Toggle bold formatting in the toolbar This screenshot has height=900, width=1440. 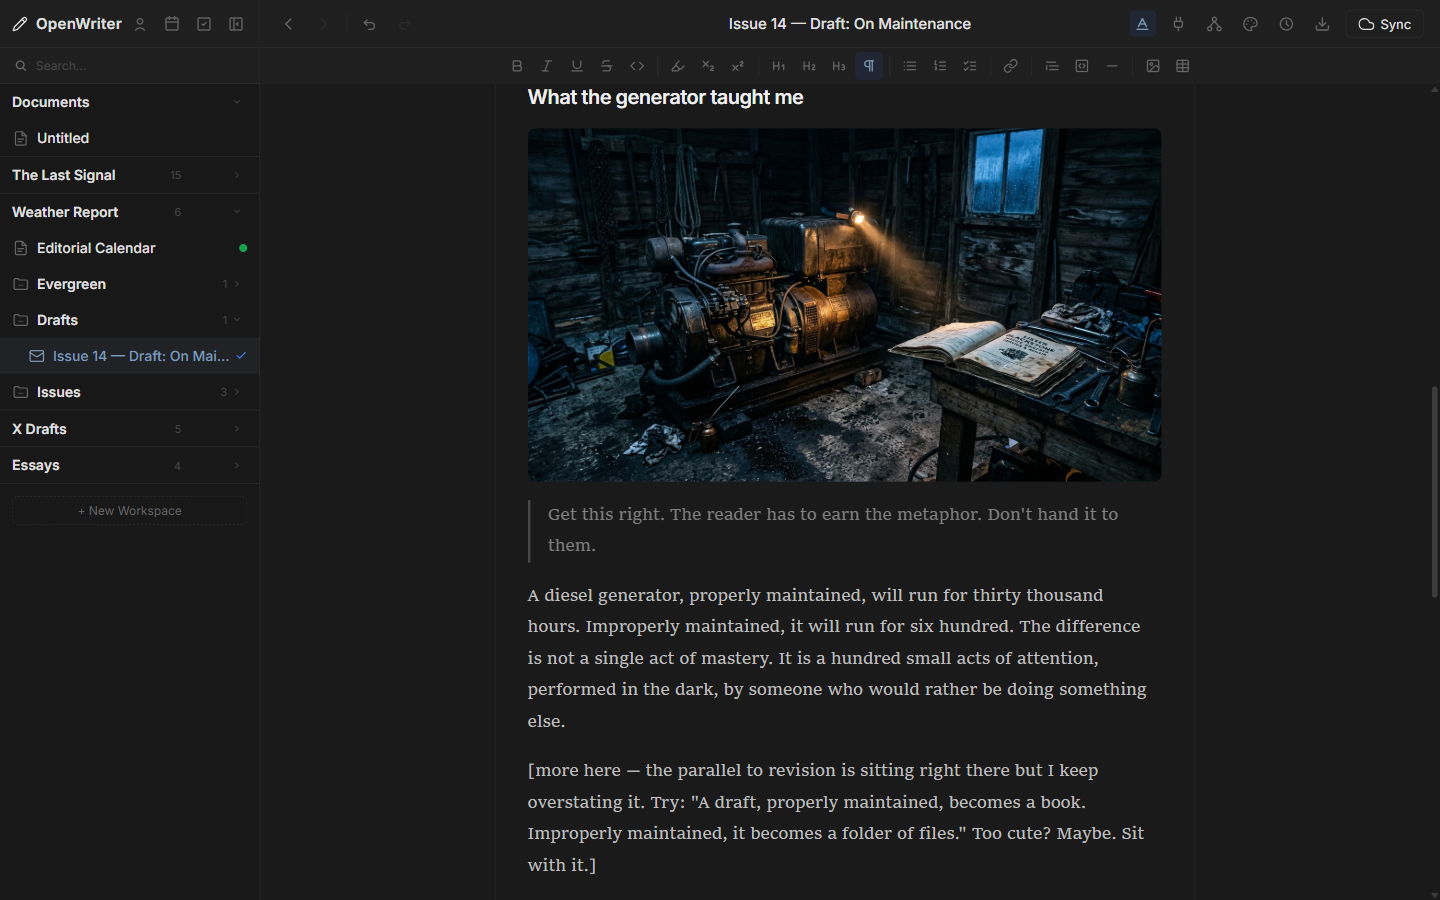(517, 65)
